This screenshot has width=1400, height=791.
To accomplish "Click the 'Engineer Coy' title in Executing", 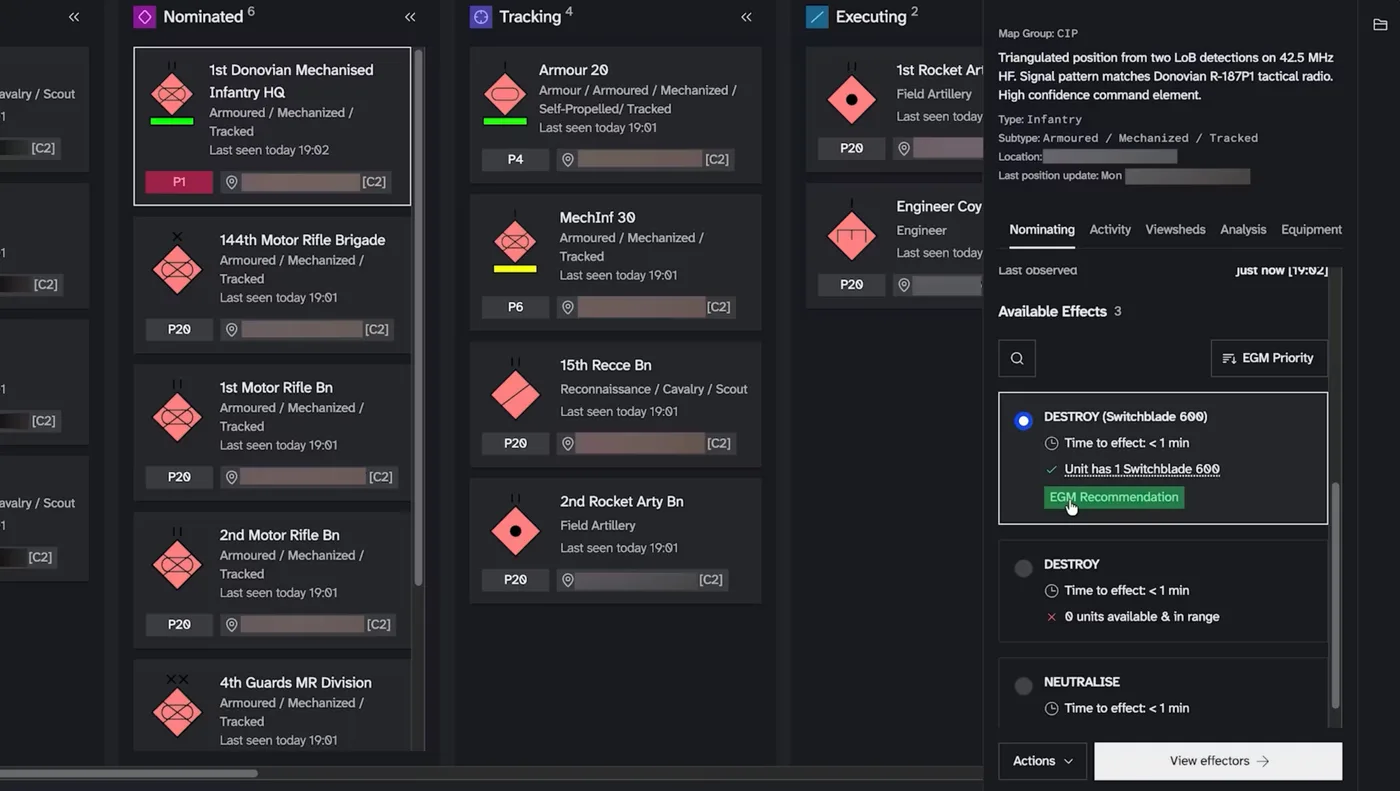I will tap(939, 206).
